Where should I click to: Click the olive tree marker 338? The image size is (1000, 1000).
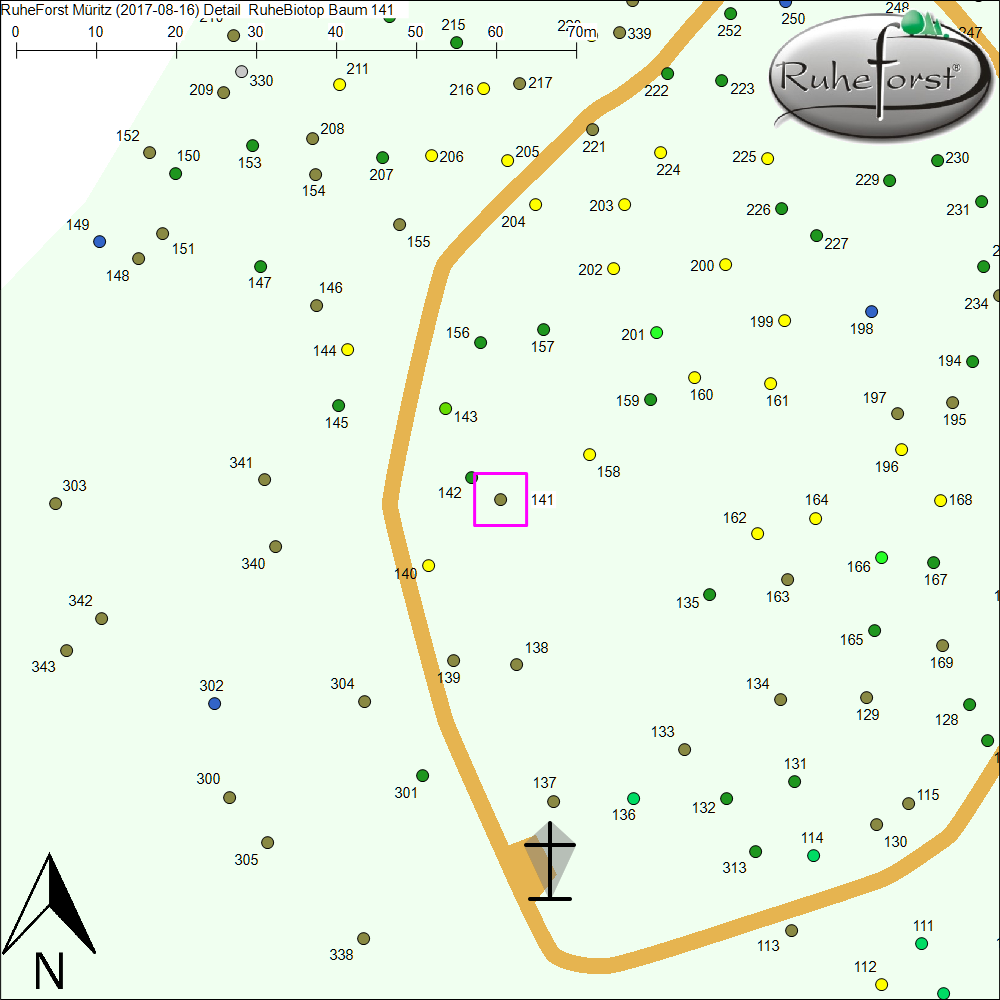tap(364, 939)
